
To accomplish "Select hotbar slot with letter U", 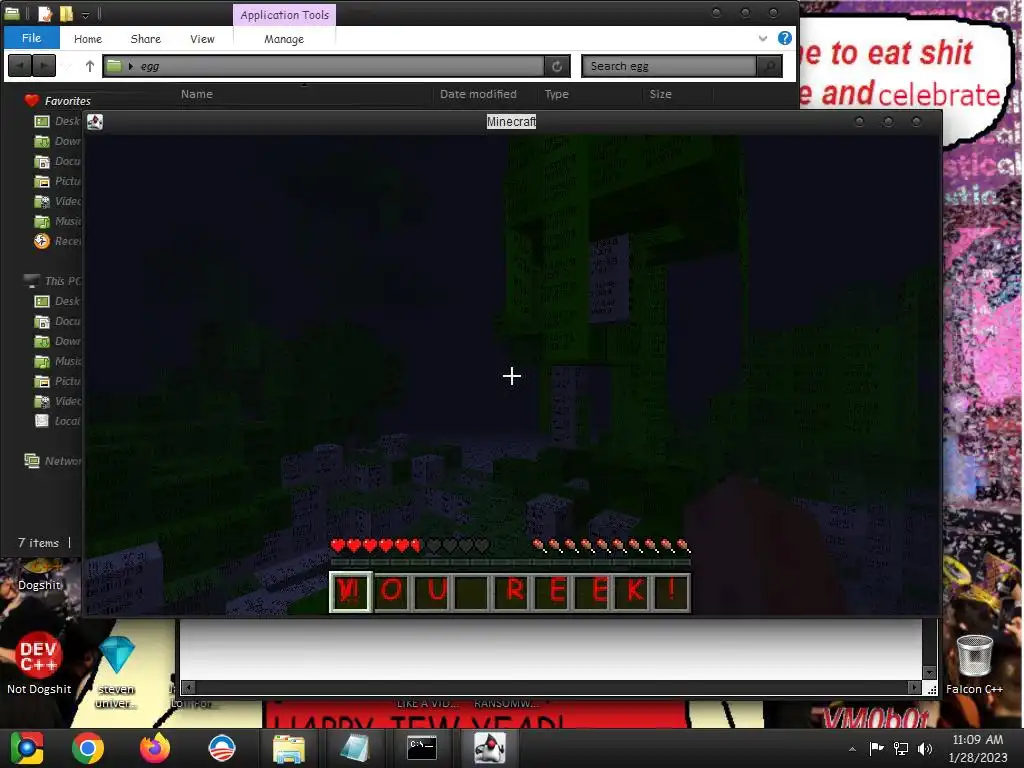I will tap(431, 592).
